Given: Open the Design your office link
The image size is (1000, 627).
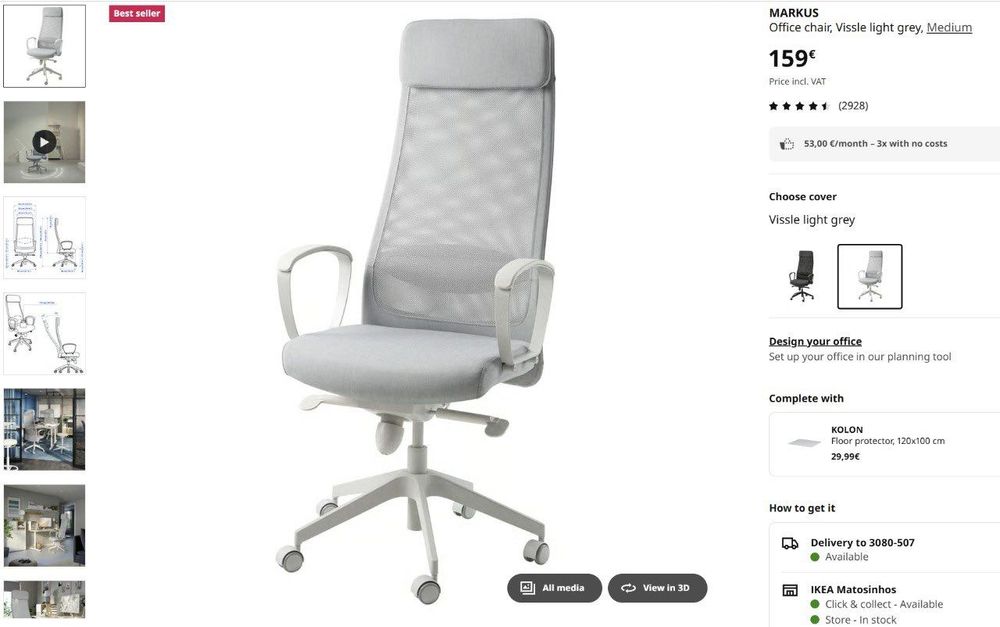Looking at the screenshot, I should click(x=815, y=341).
